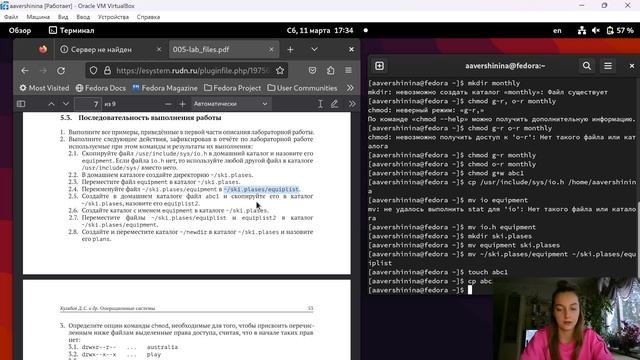The height and width of the screenshot is (360, 640).
Task: Open the Most Visited bookmark
Action: pyautogui.click(x=44, y=88)
